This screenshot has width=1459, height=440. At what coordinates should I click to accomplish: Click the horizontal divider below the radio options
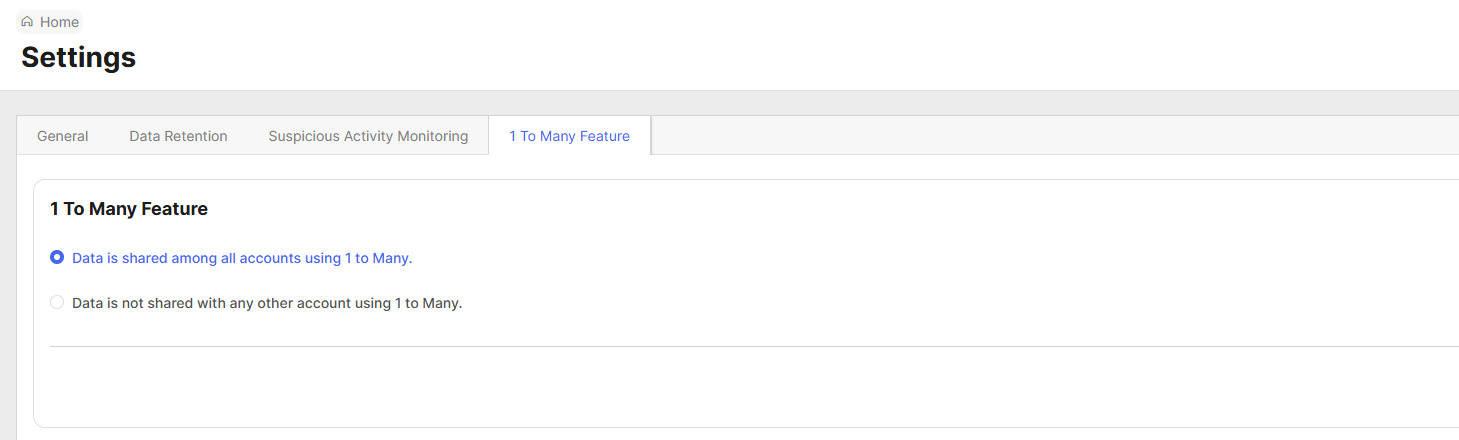[700, 346]
